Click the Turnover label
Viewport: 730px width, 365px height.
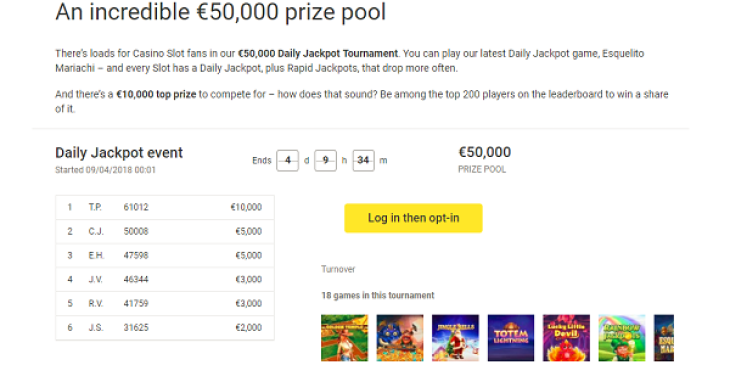(338, 269)
